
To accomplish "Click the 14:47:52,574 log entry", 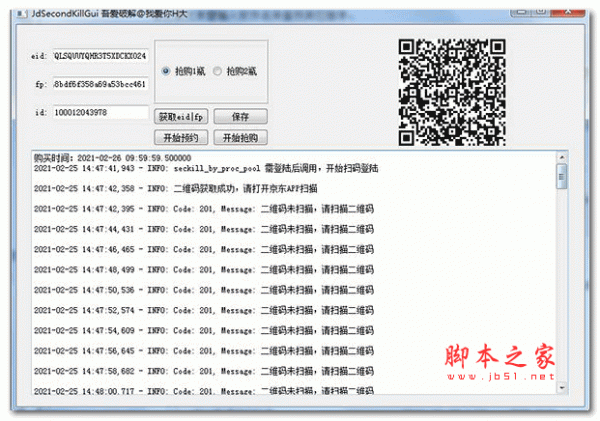I will coord(204,310).
